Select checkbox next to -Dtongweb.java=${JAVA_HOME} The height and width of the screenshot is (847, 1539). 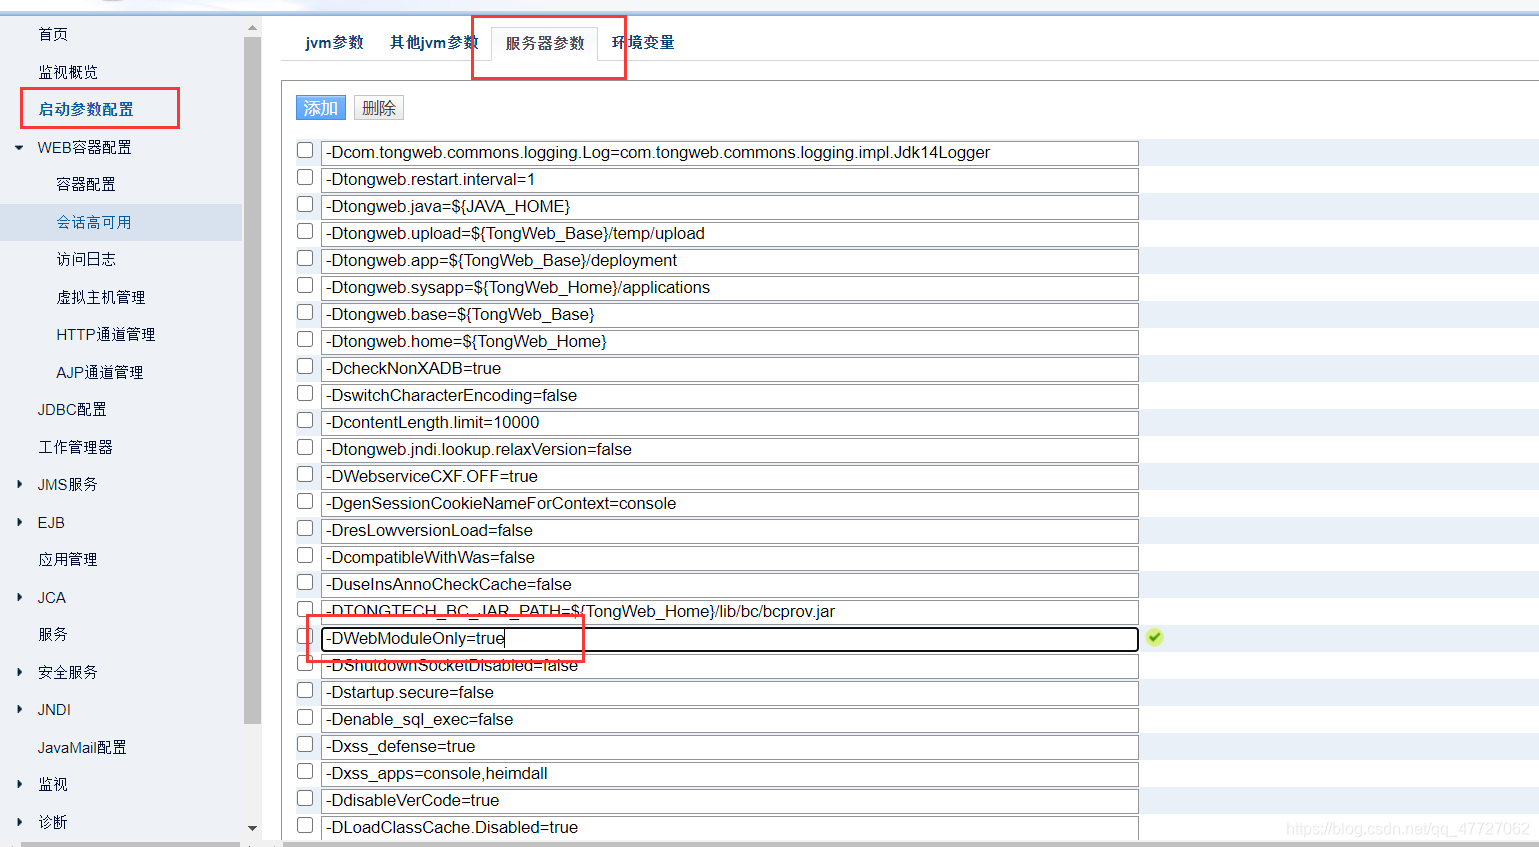[305, 204]
